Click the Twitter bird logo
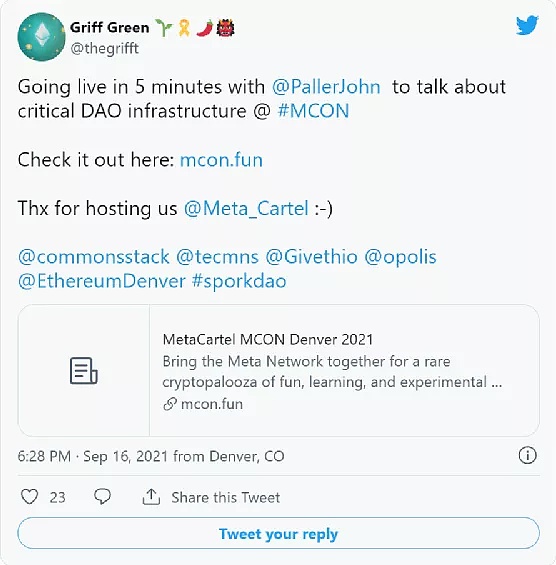556x565 pixels. (527, 25)
